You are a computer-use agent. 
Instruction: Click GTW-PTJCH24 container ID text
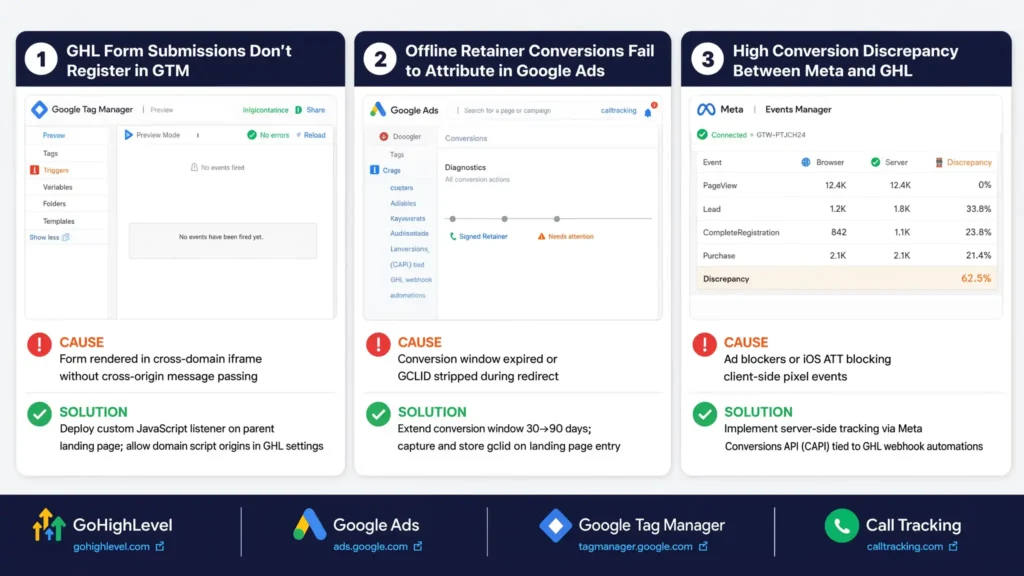[781, 135]
